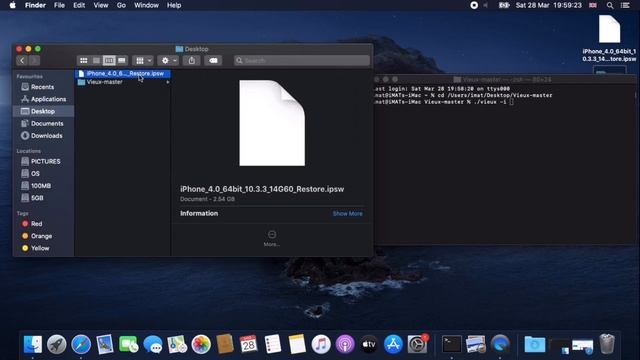The image size is (640, 360).
Task: Click the volume icon in the menu bar
Action: click(x=486, y=5)
